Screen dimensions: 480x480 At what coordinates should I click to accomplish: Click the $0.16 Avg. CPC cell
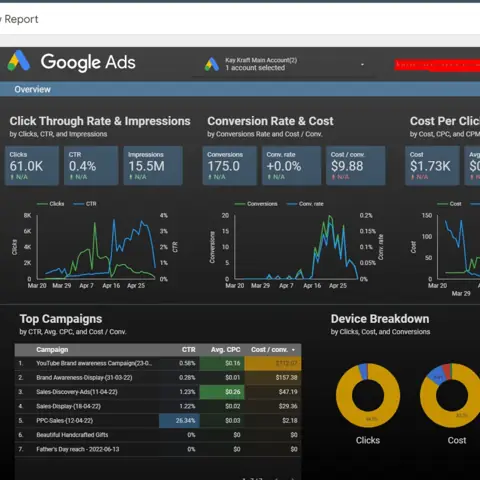point(222,363)
